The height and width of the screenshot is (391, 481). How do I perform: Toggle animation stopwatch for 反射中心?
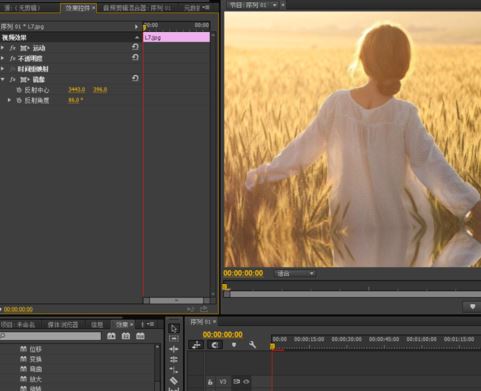tap(19, 90)
